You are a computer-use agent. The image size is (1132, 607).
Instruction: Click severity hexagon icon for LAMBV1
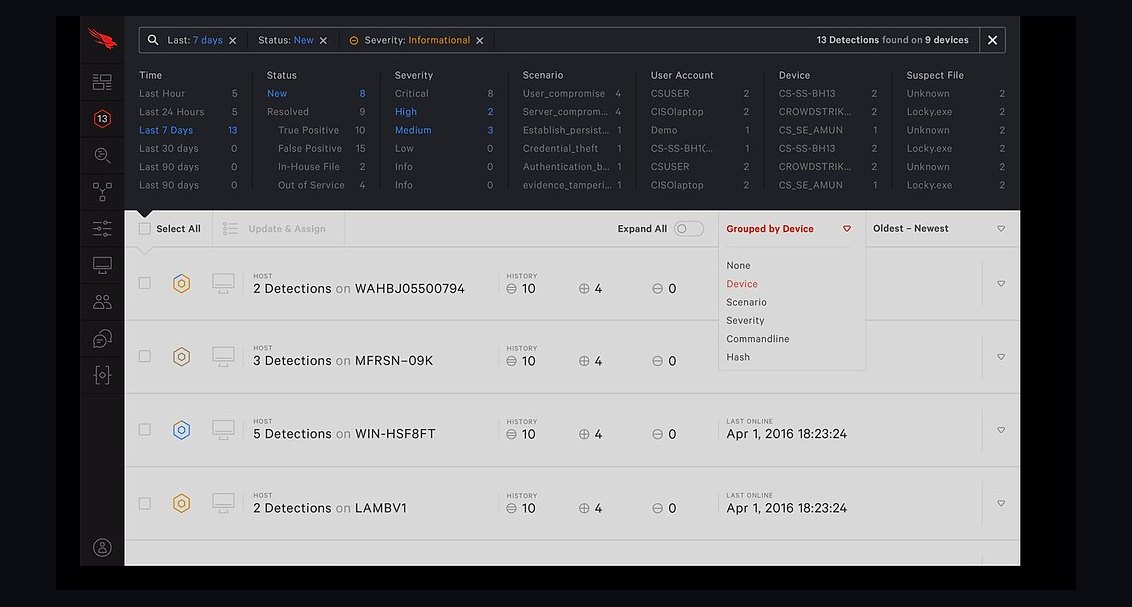tap(181, 503)
